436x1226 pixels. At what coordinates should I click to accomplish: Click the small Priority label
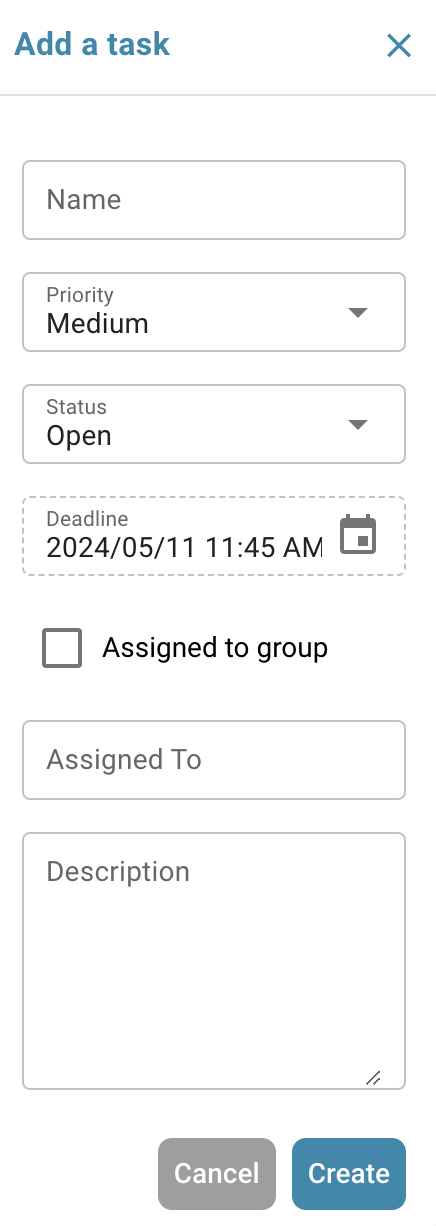click(80, 295)
